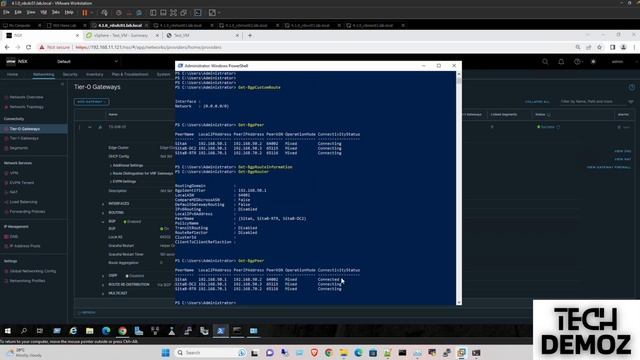Image resolution: width=640 pixels, height=360 pixels.
Task: Select Forwarding Policies in the sidebar
Action: click(x=27, y=212)
